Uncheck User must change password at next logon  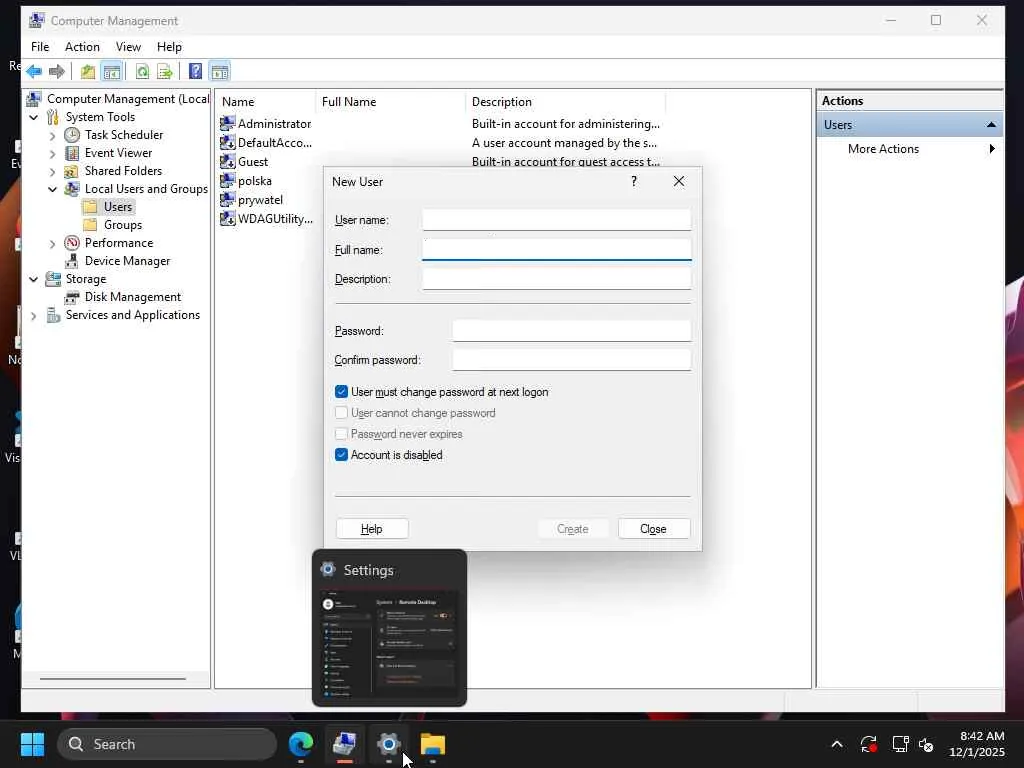click(341, 392)
